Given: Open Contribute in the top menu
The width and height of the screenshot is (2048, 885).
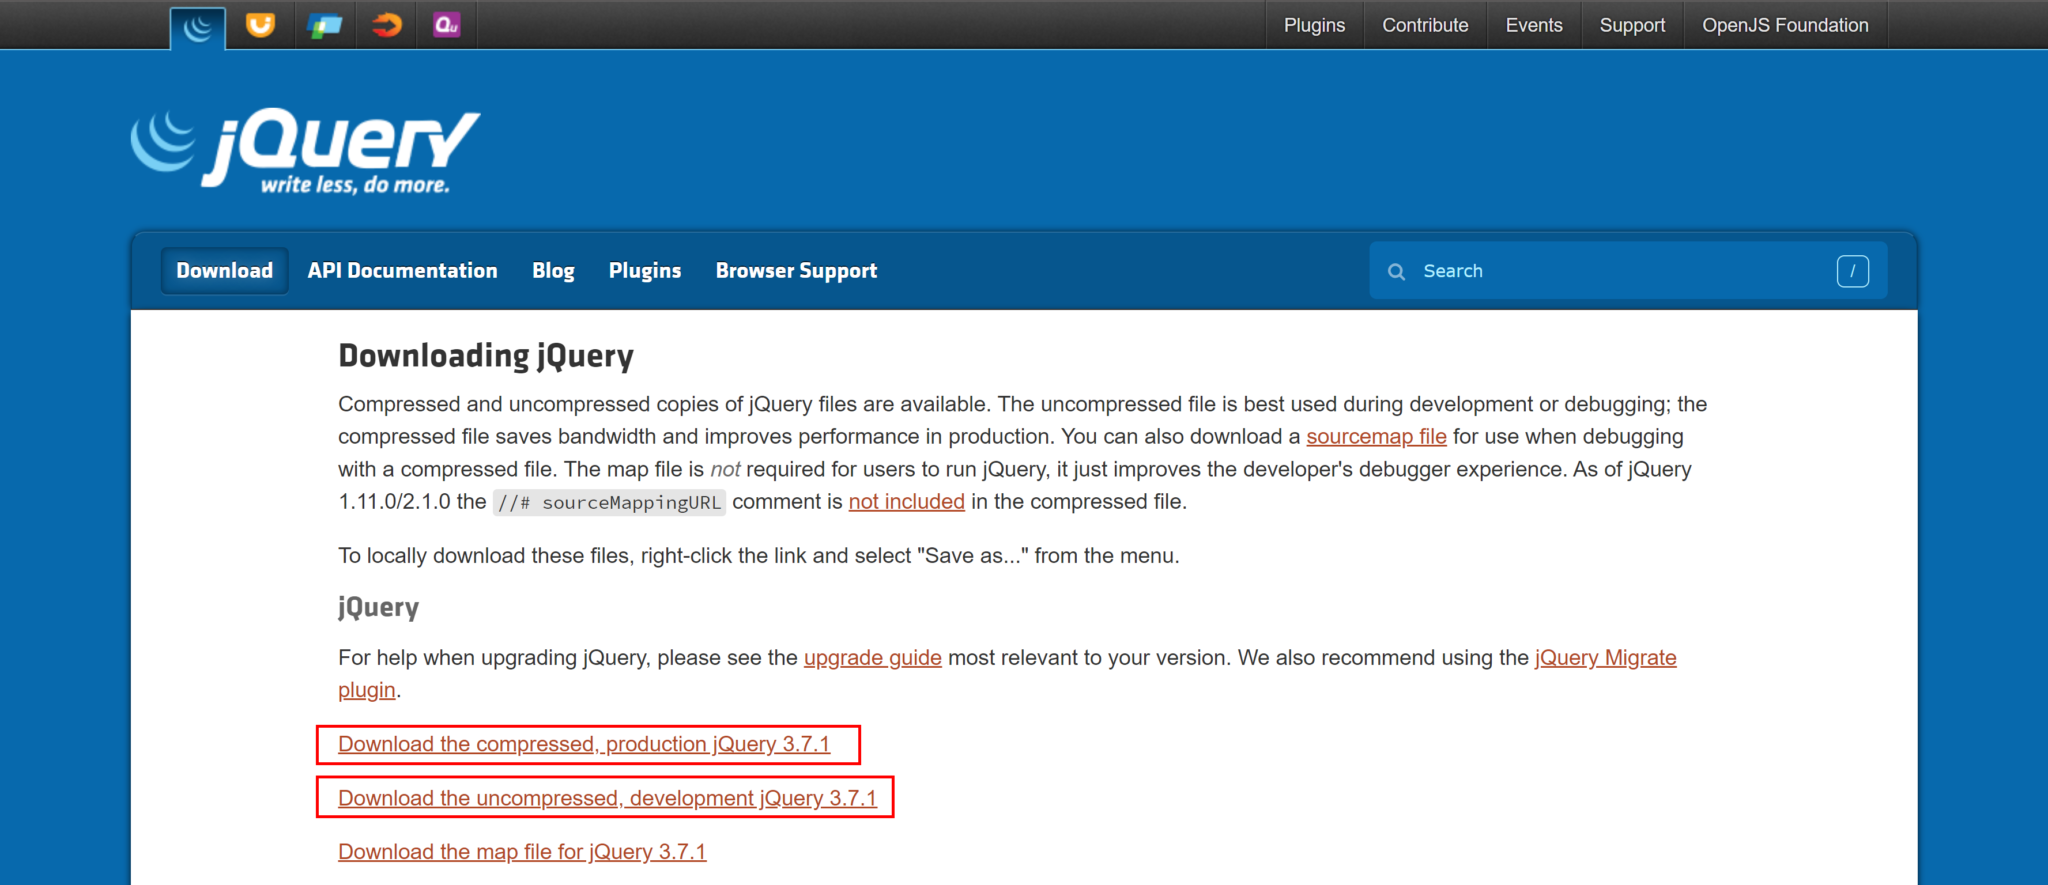Looking at the screenshot, I should [x=1425, y=25].
